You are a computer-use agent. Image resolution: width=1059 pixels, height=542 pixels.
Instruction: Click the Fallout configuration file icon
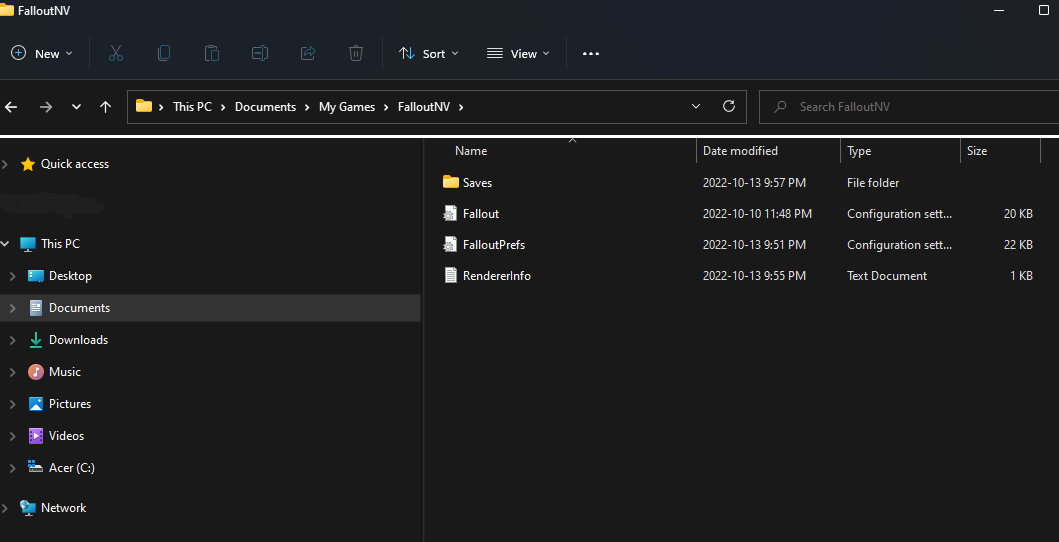coord(450,213)
